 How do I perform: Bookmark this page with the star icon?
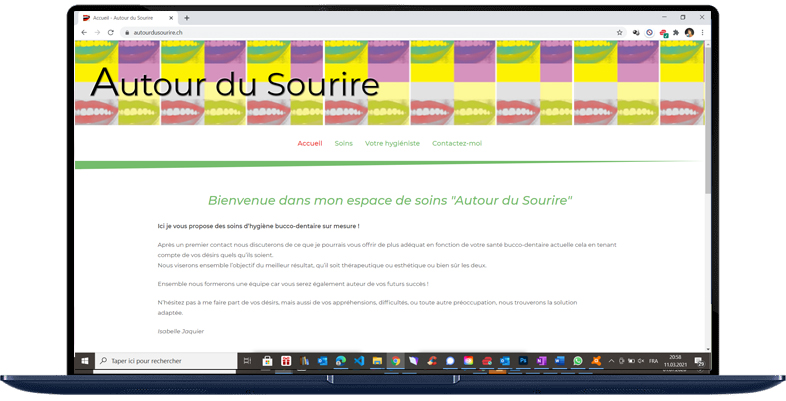tap(620, 32)
